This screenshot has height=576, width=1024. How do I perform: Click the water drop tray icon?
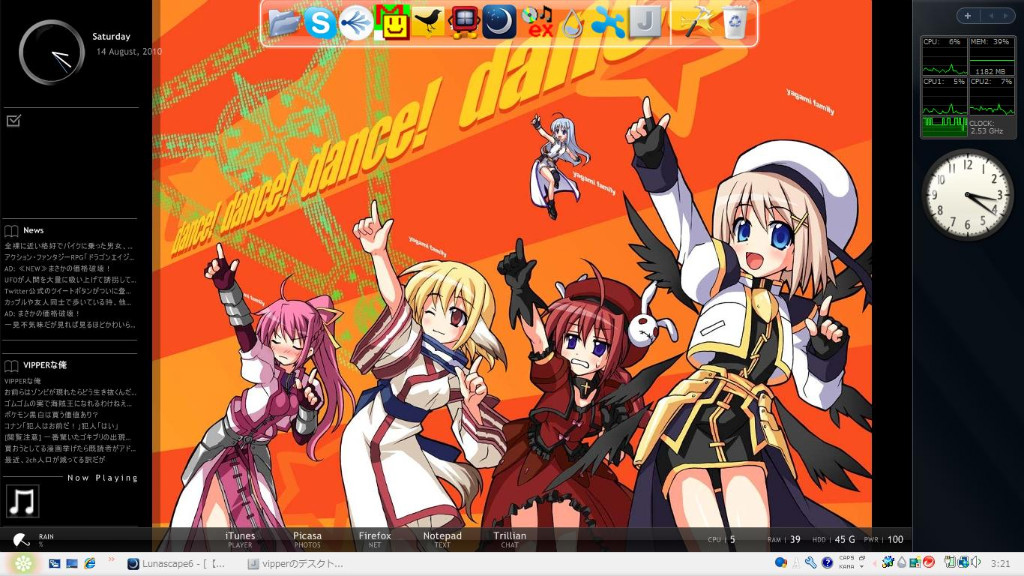901,563
